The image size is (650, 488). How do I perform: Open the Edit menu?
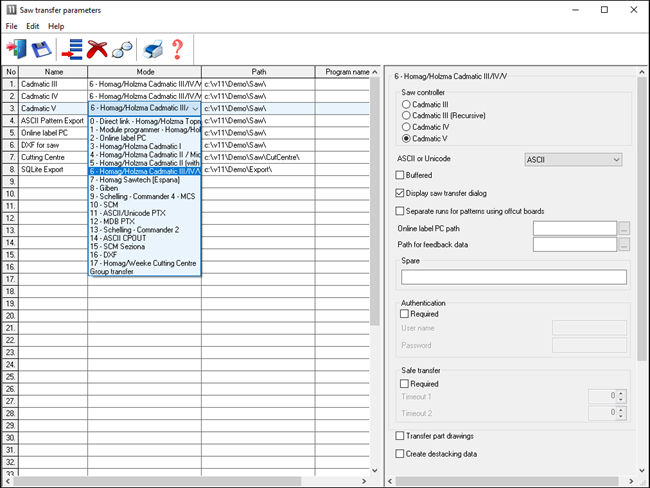33,25
